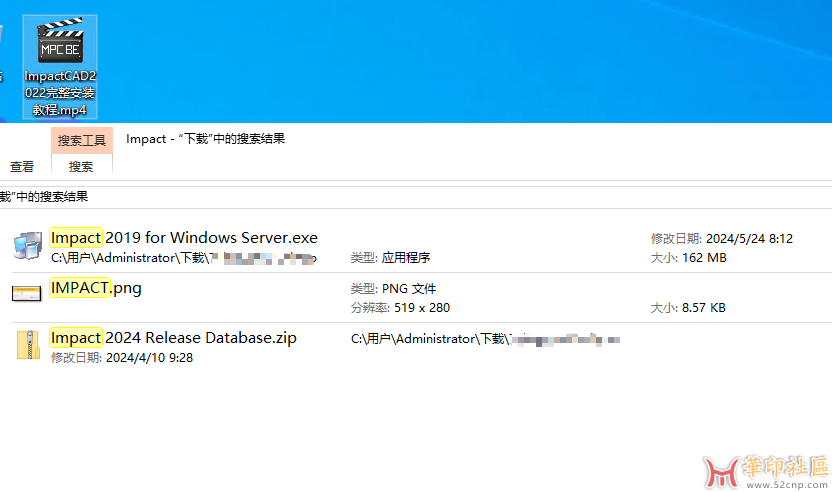The image size is (832, 492).
Task: Click the Impact 2024 zip archive icon
Action: [28, 346]
